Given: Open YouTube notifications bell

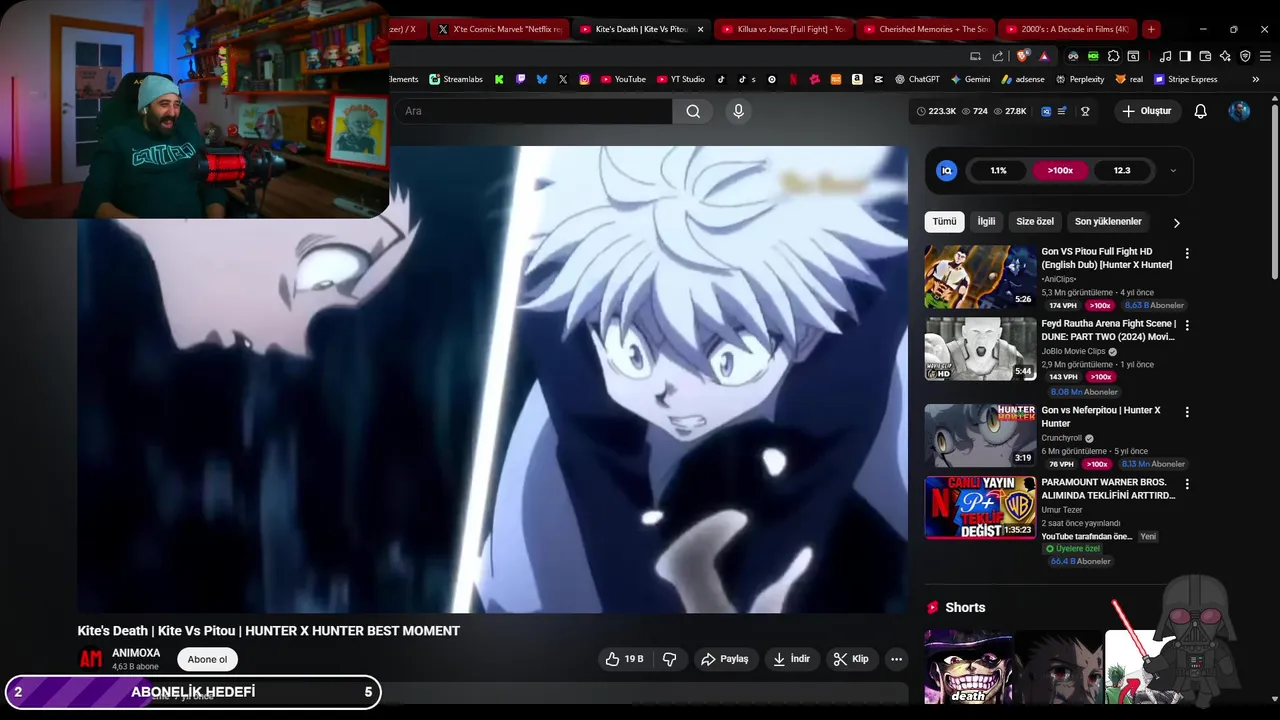Looking at the screenshot, I should point(1200,111).
